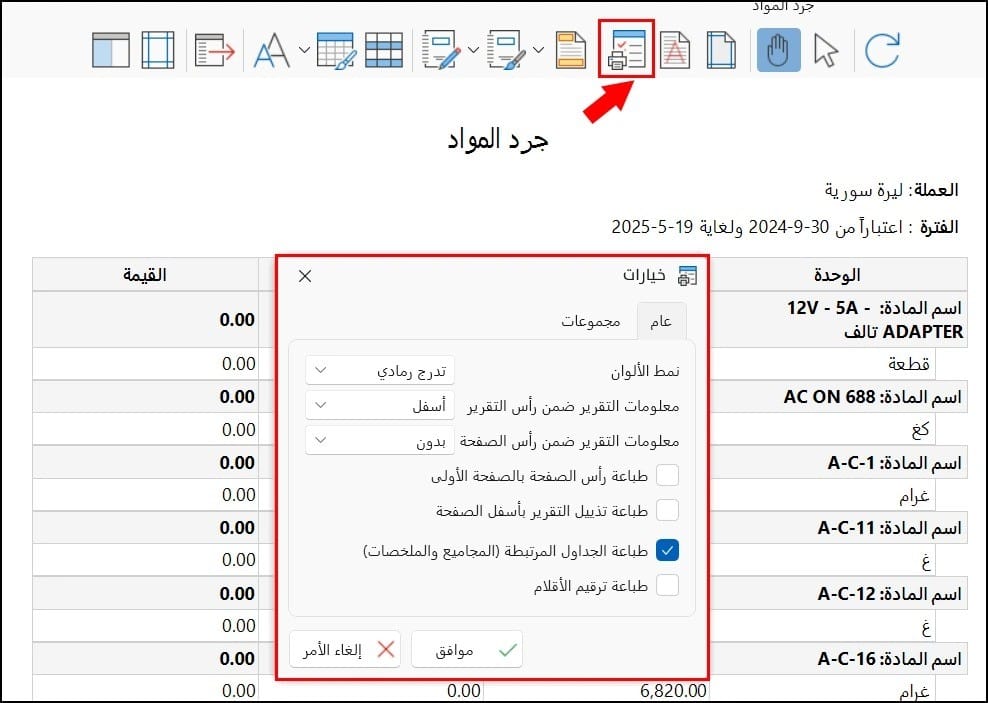Click the first layout panel toolbar icon
The image size is (988, 703).
[110, 50]
